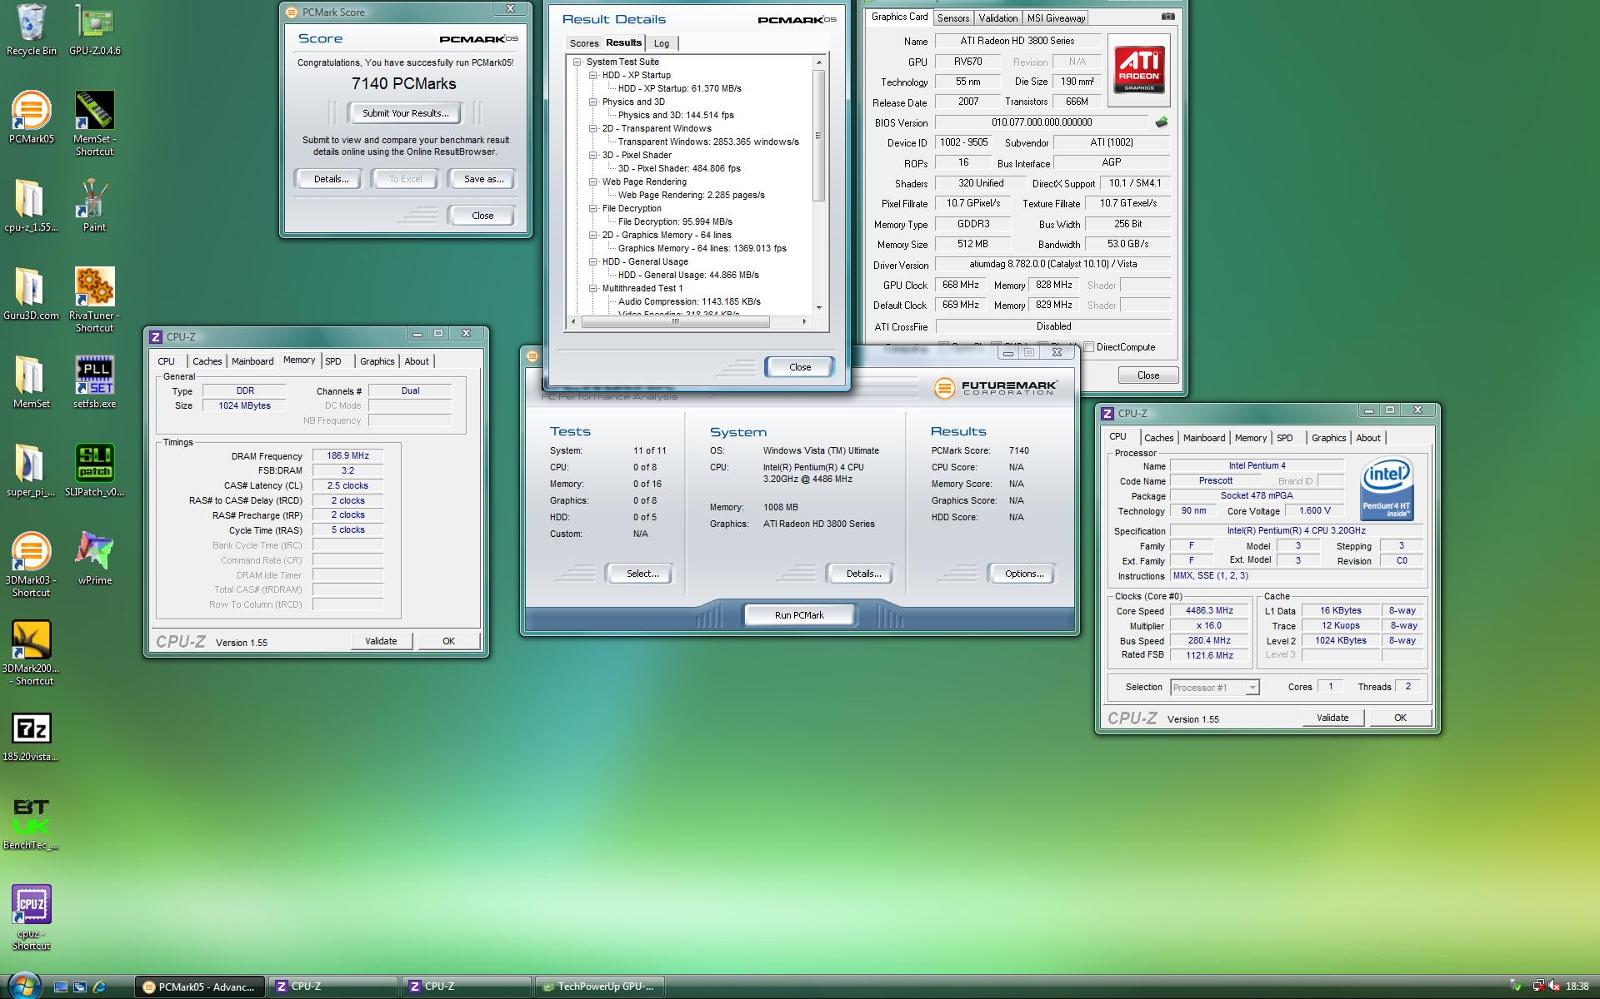Open the Sensors tab in GPU-Z
The width and height of the screenshot is (1600, 999).
tap(953, 18)
